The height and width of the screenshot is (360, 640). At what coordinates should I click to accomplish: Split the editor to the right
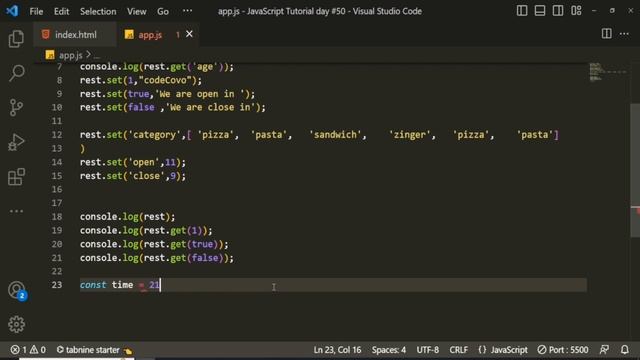pos(607,34)
